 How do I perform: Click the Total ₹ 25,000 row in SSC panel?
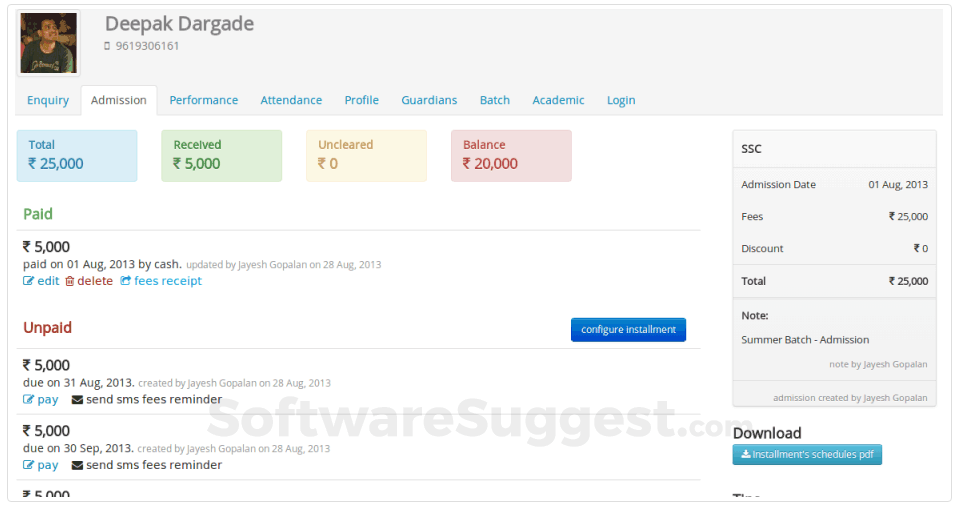834,281
